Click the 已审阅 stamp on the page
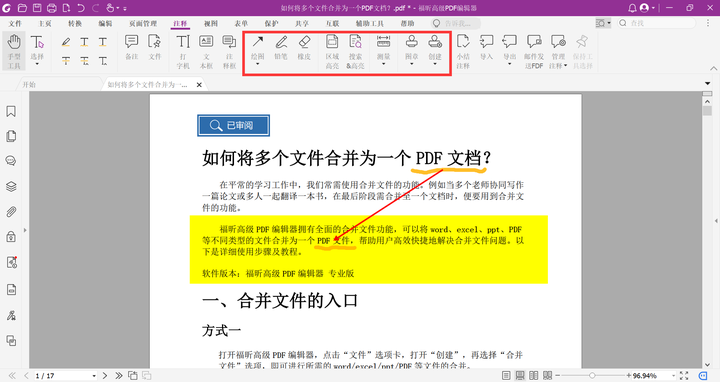The width and height of the screenshot is (720, 382). pos(233,125)
